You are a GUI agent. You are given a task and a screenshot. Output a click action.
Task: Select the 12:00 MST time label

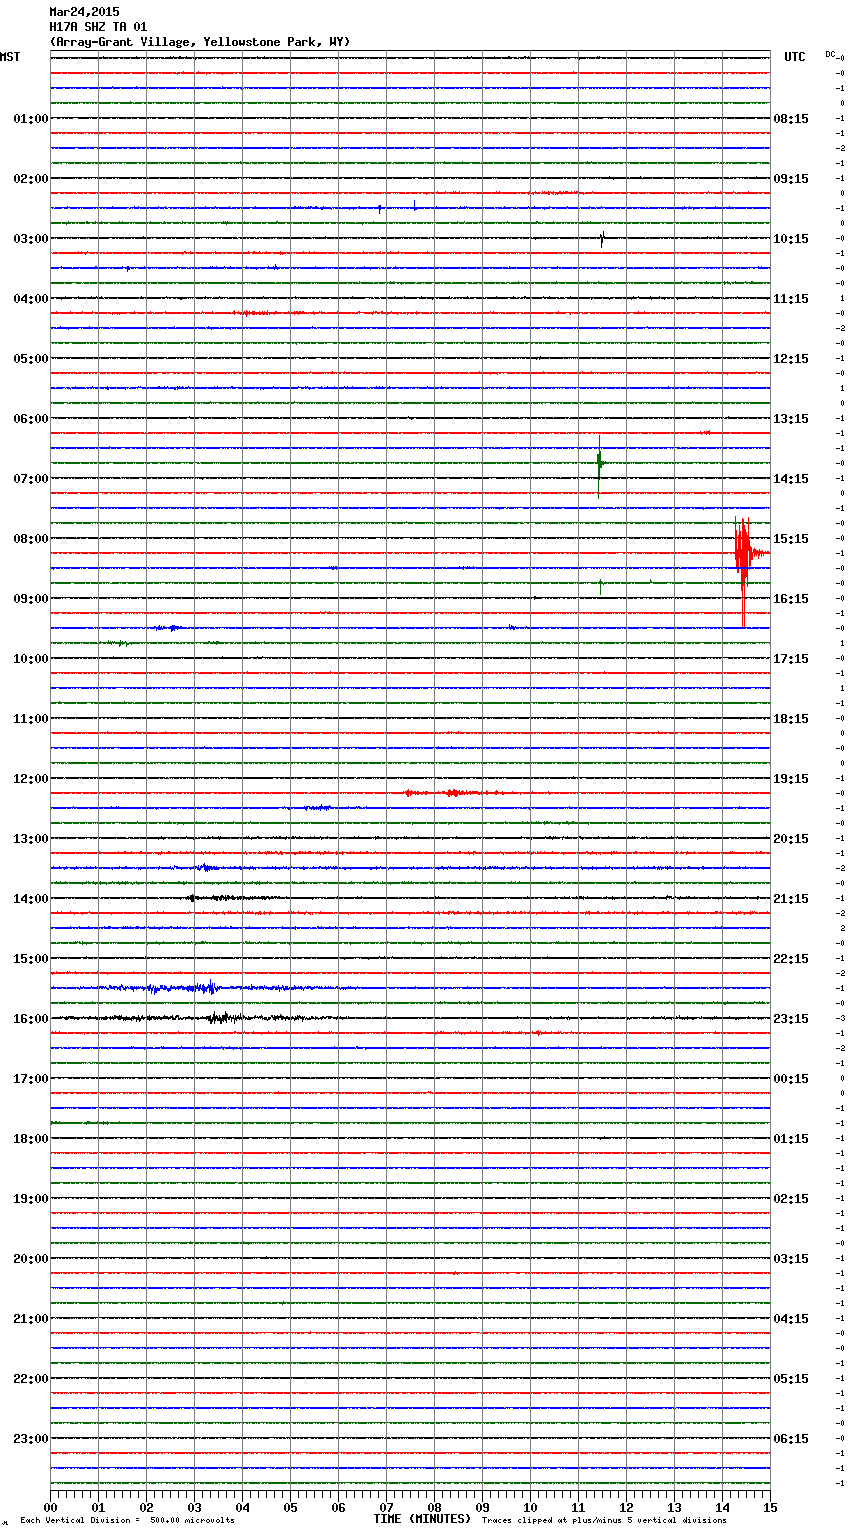tap(31, 779)
